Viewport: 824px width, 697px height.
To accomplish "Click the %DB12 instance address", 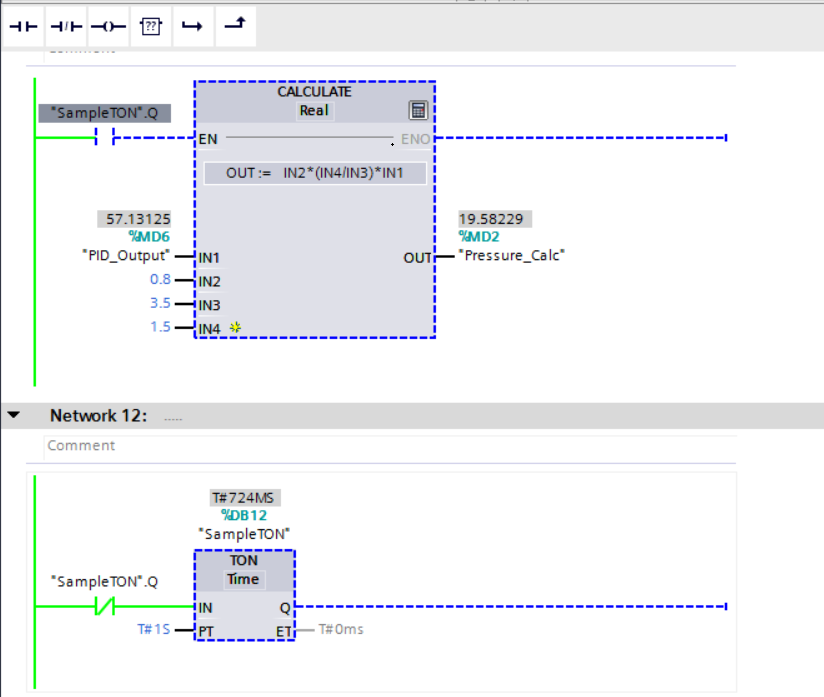I will pyautogui.click(x=244, y=516).
